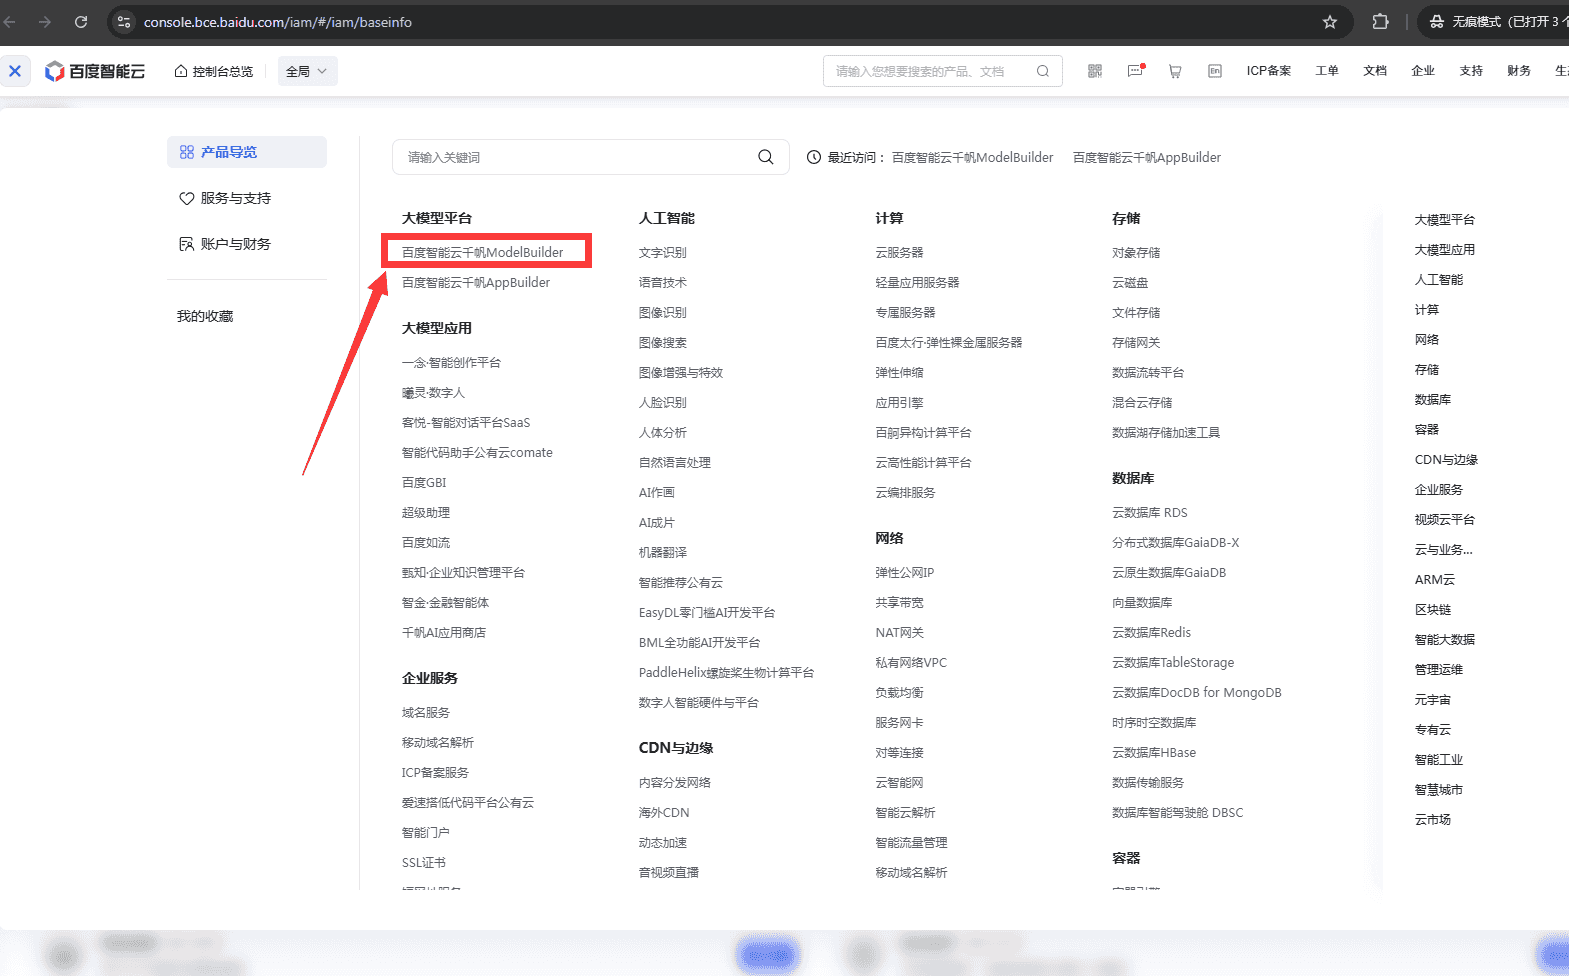
Task: Jump to 大模型应用 in right category index
Action: (x=1445, y=249)
